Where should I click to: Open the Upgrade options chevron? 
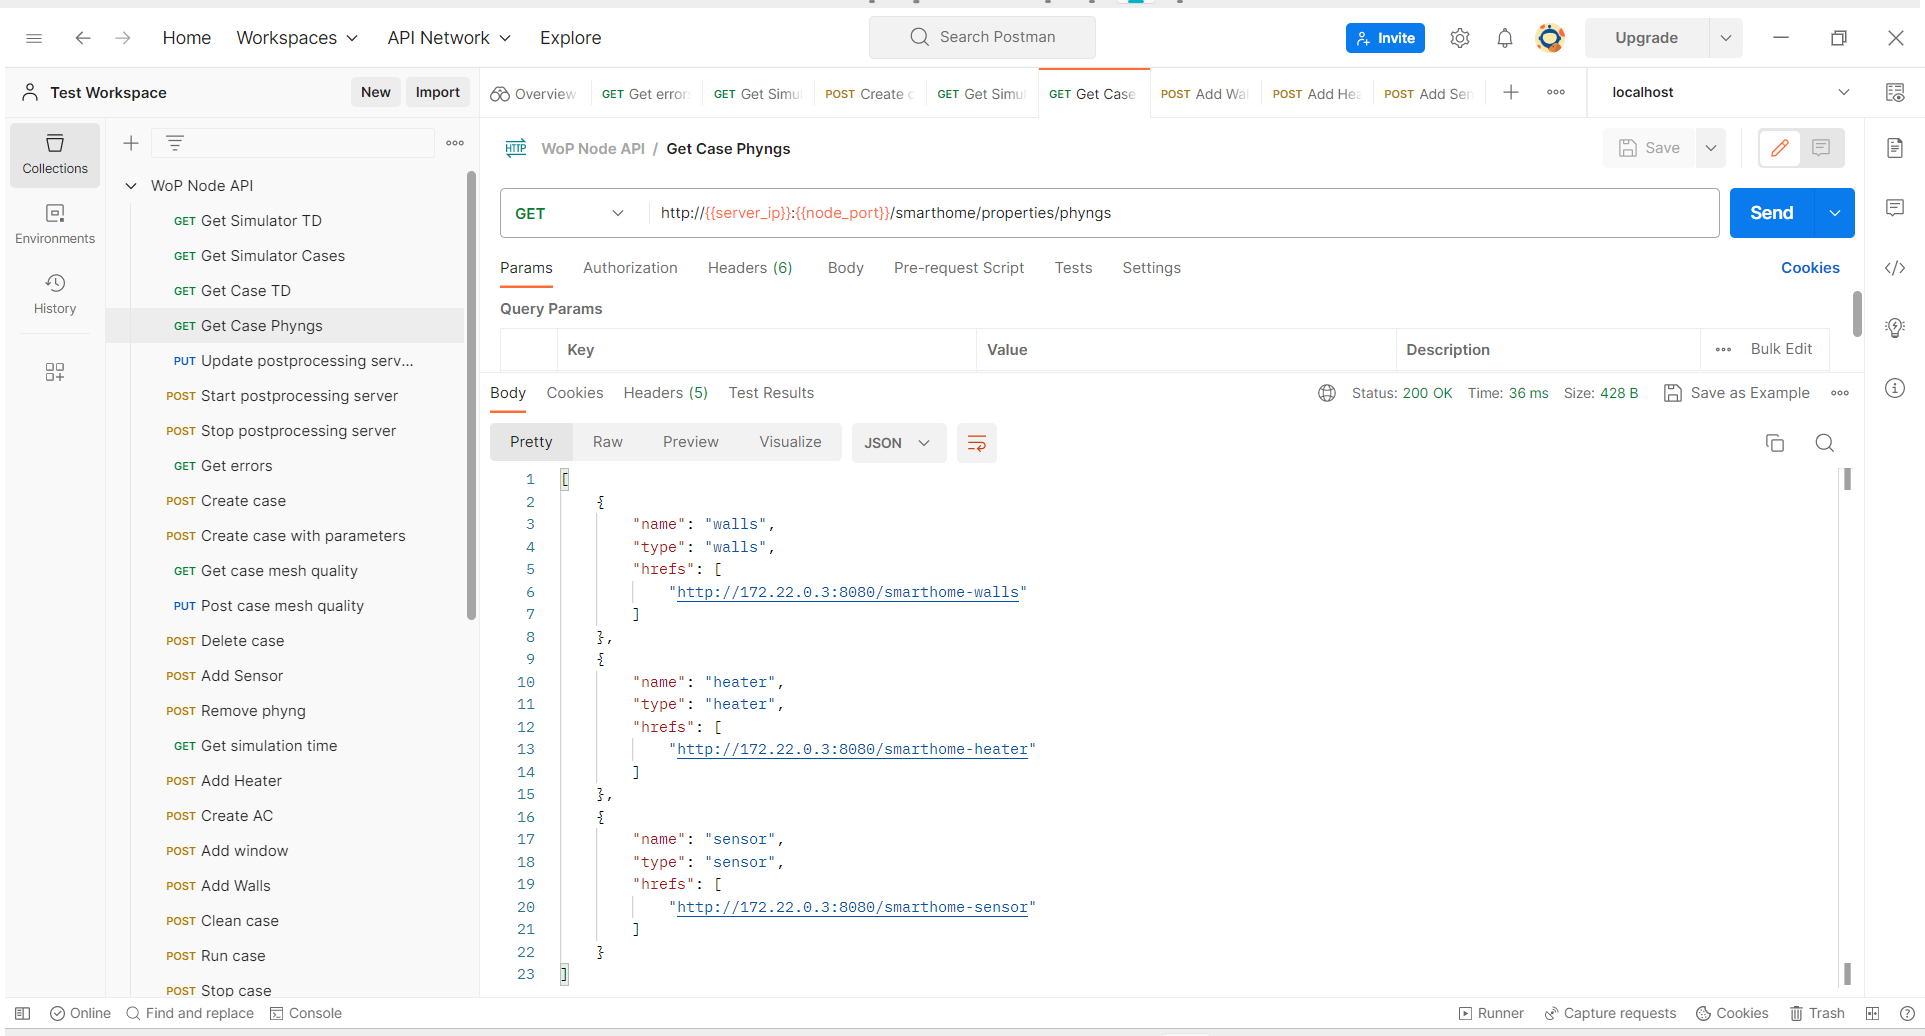[x=1726, y=38]
